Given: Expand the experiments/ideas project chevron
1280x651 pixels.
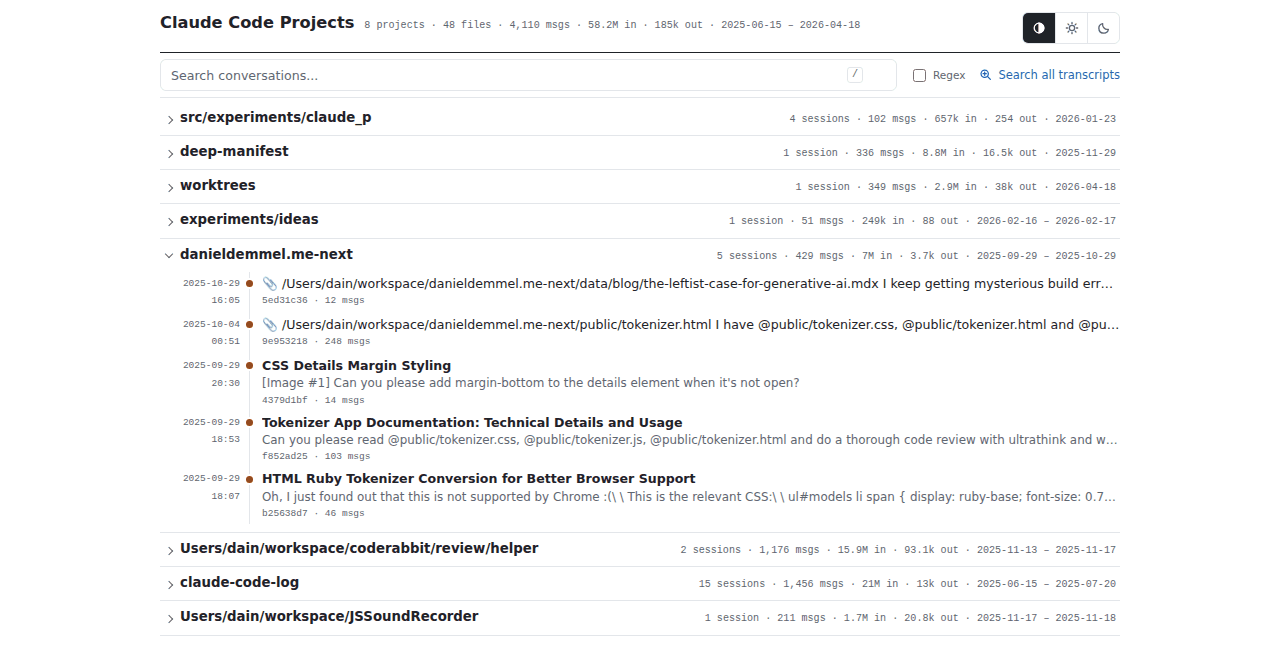Looking at the screenshot, I should click(x=170, y=221).
